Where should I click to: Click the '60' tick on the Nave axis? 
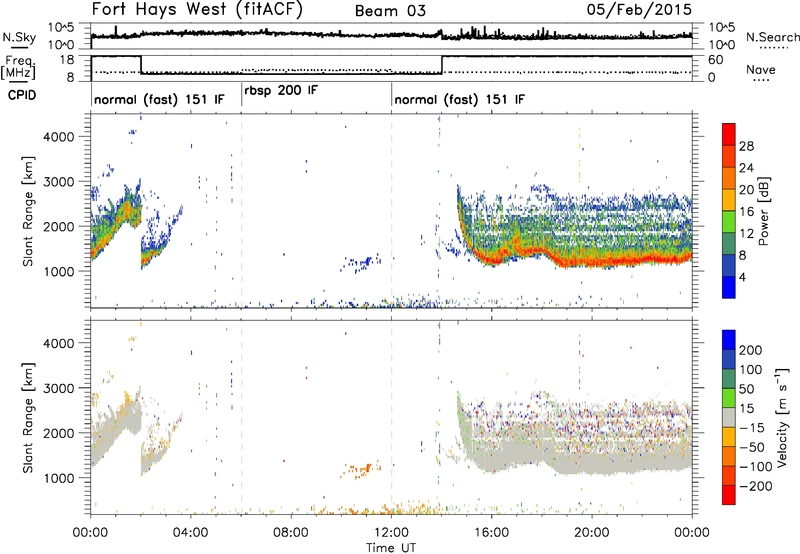(716, 60)
